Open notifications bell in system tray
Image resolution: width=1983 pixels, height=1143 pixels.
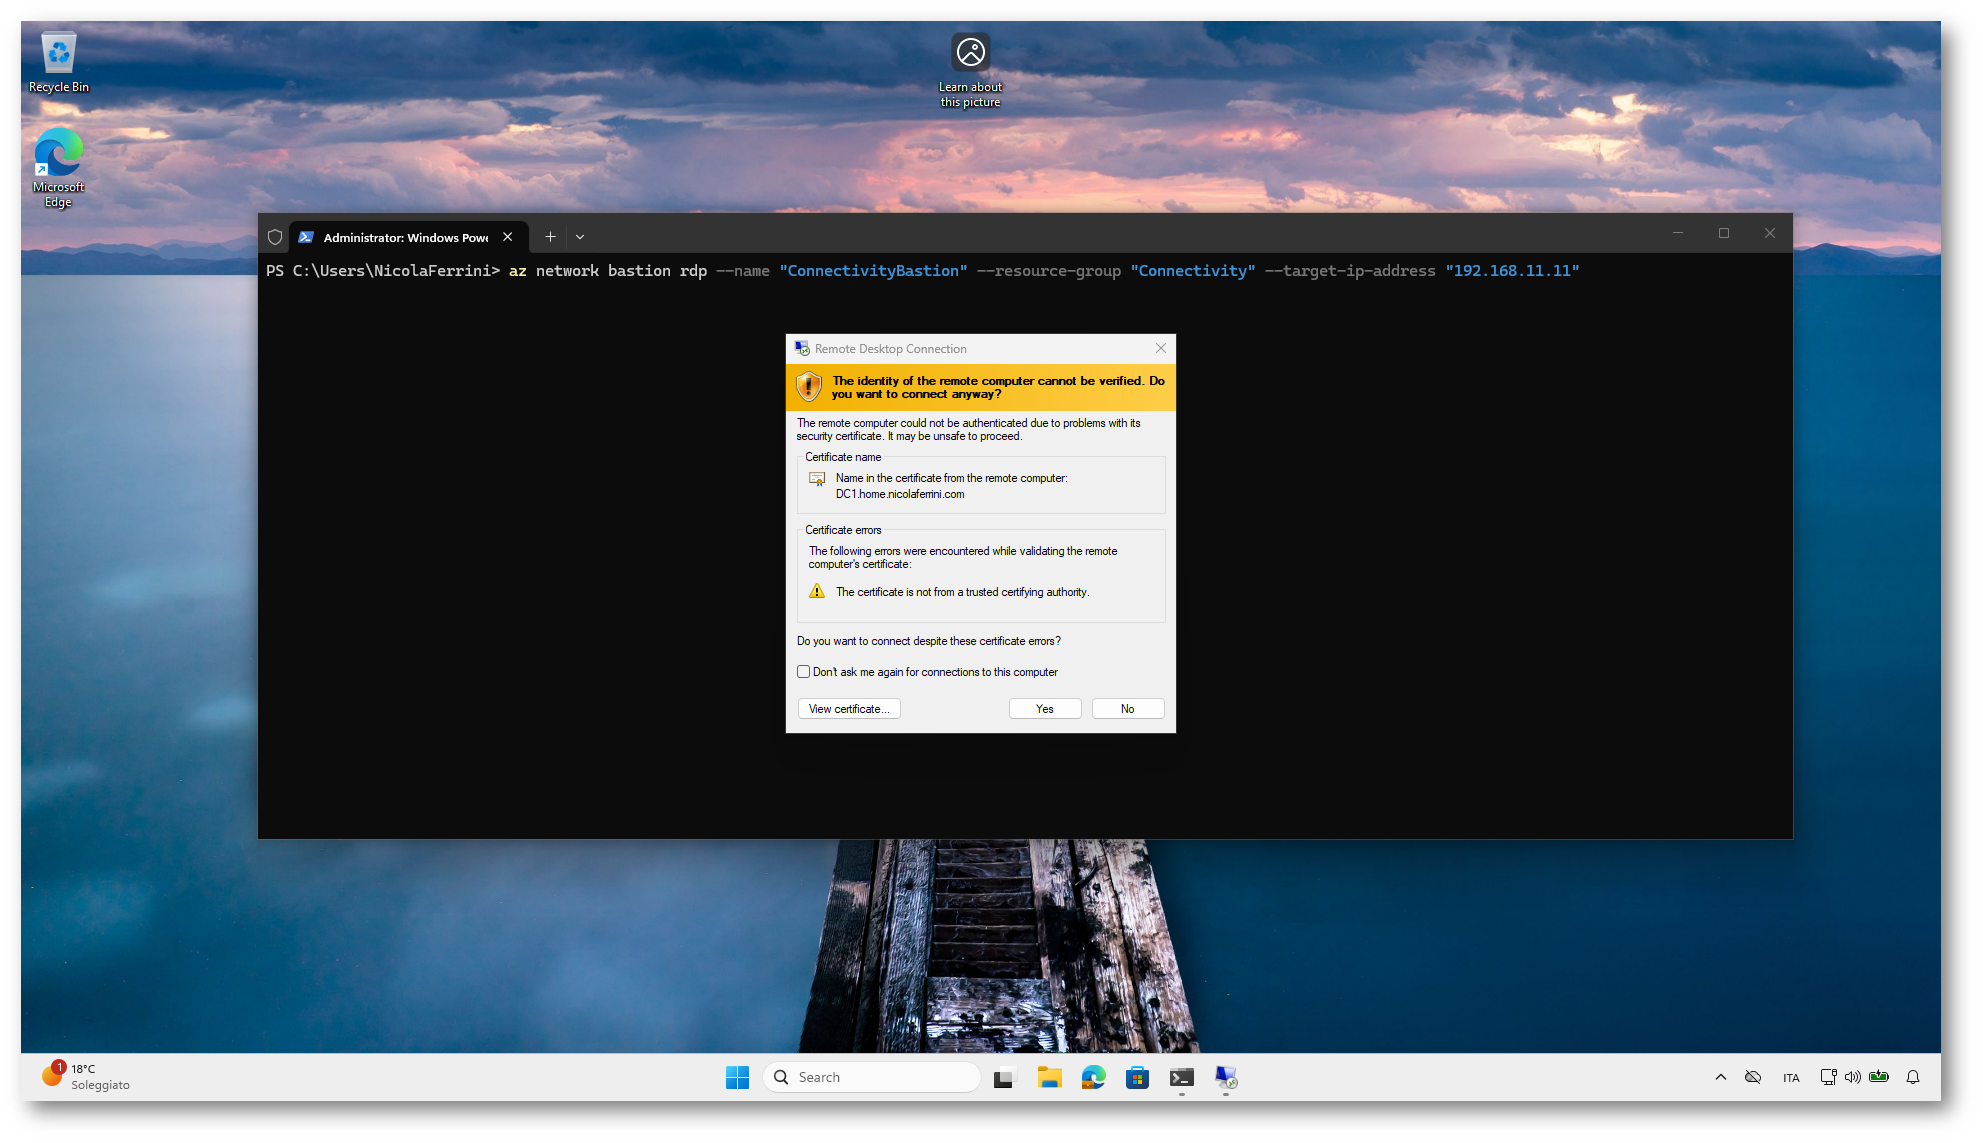pyautogui.click(x=1912, y=1077)
